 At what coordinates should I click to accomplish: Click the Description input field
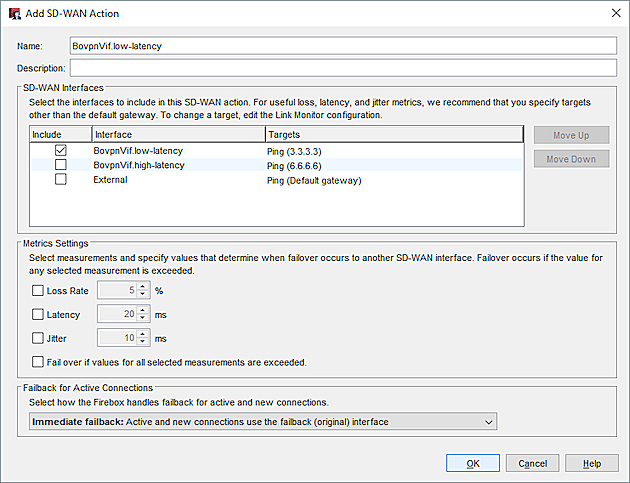click(343, 68)
